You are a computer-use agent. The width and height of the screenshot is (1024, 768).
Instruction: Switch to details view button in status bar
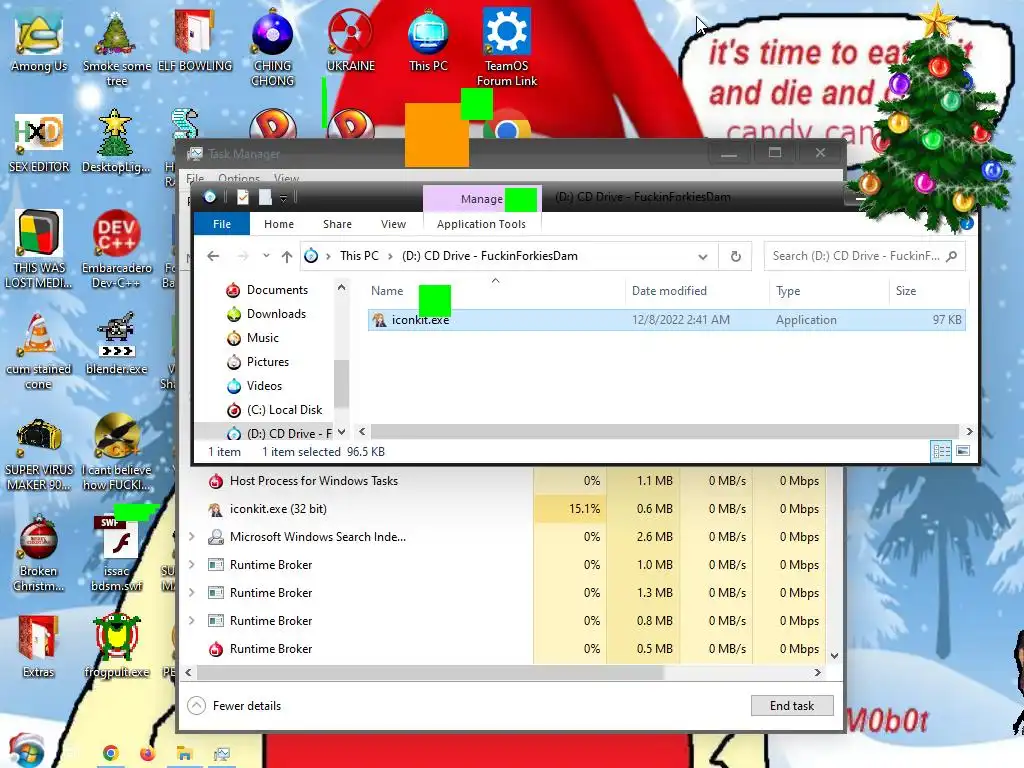point(941,451)
